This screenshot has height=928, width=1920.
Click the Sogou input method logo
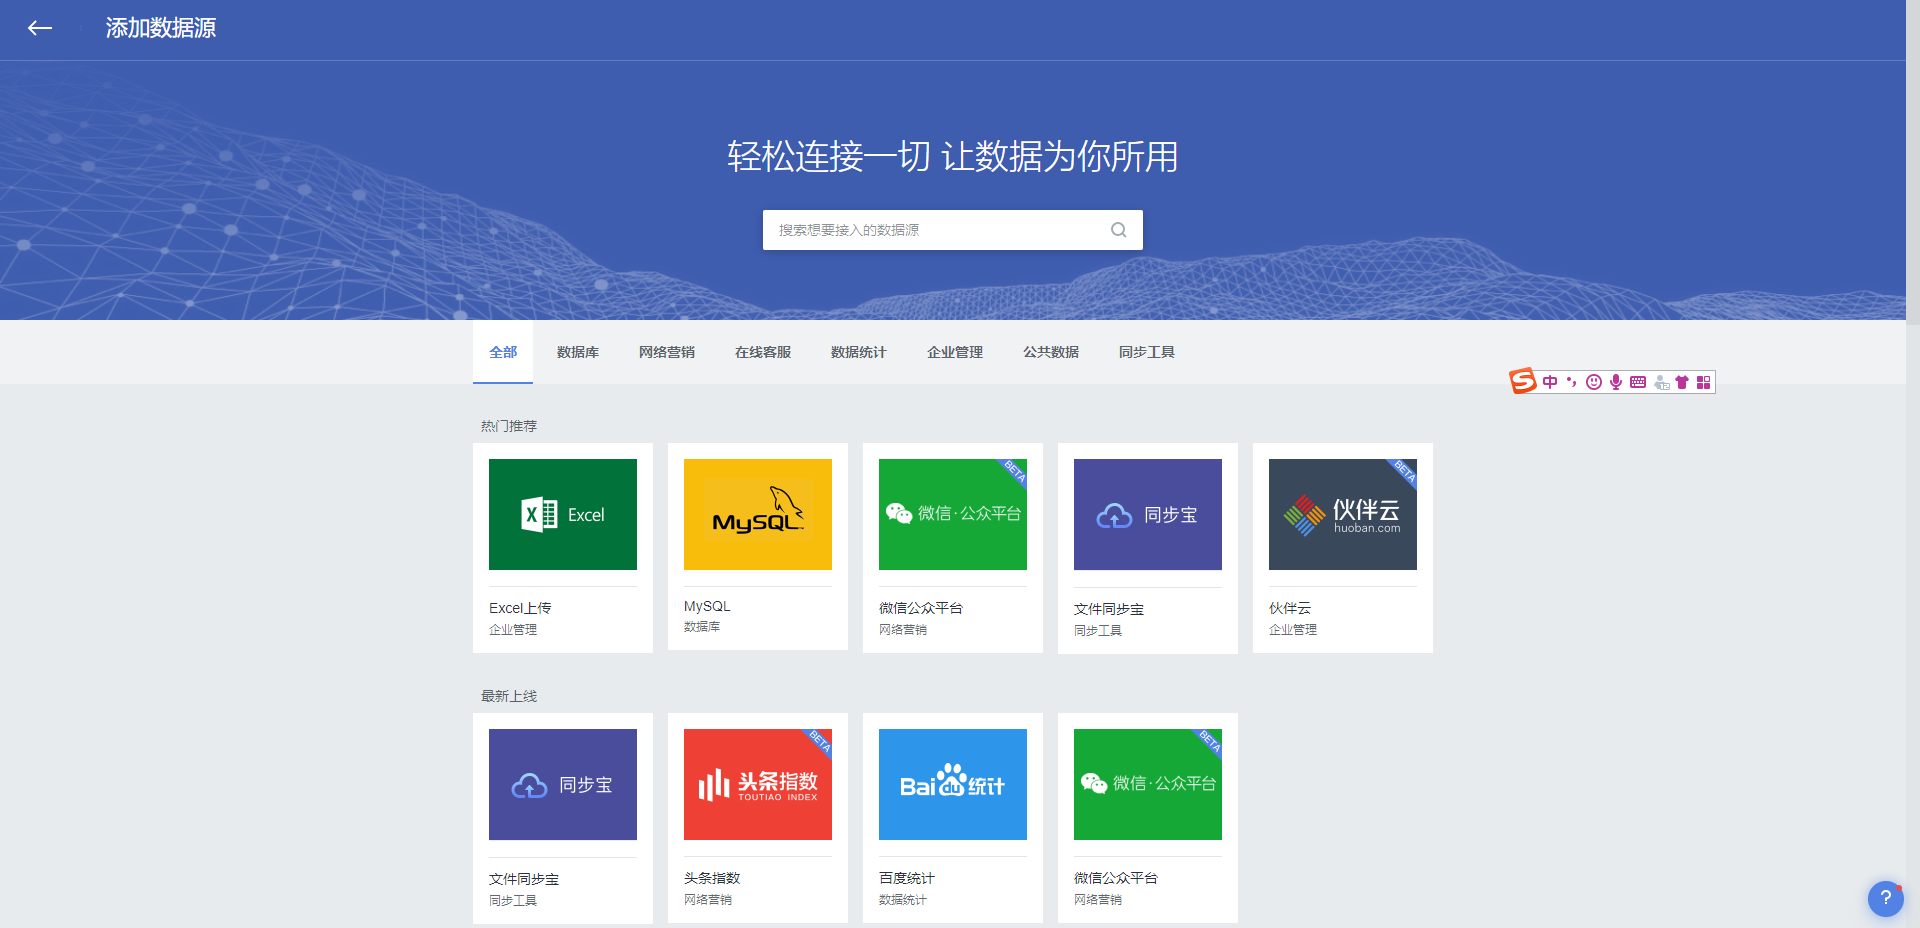click(1523, 381)
